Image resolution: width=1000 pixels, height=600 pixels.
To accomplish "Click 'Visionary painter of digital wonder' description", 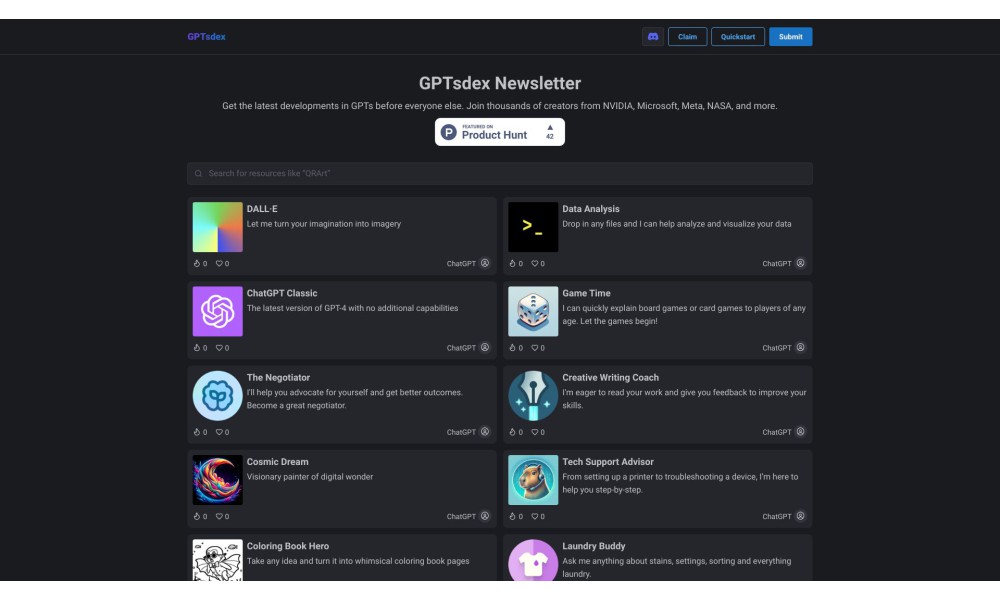I will click(x=310, y=476).
